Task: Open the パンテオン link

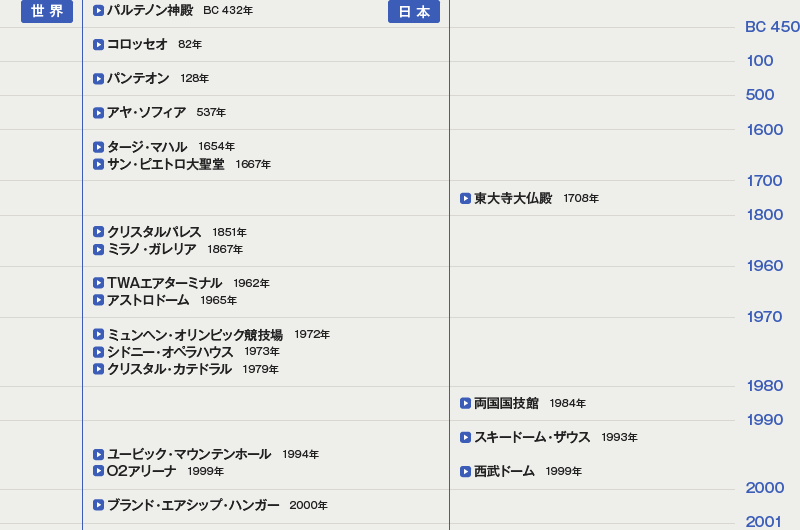Action: pyautogui.click(x=138, y=79)
